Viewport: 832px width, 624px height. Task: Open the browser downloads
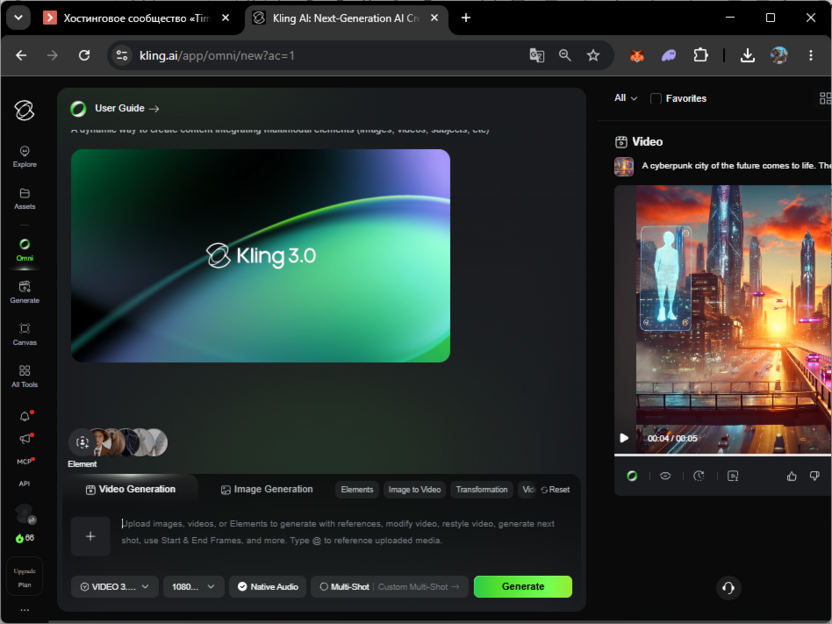point(747,55)
